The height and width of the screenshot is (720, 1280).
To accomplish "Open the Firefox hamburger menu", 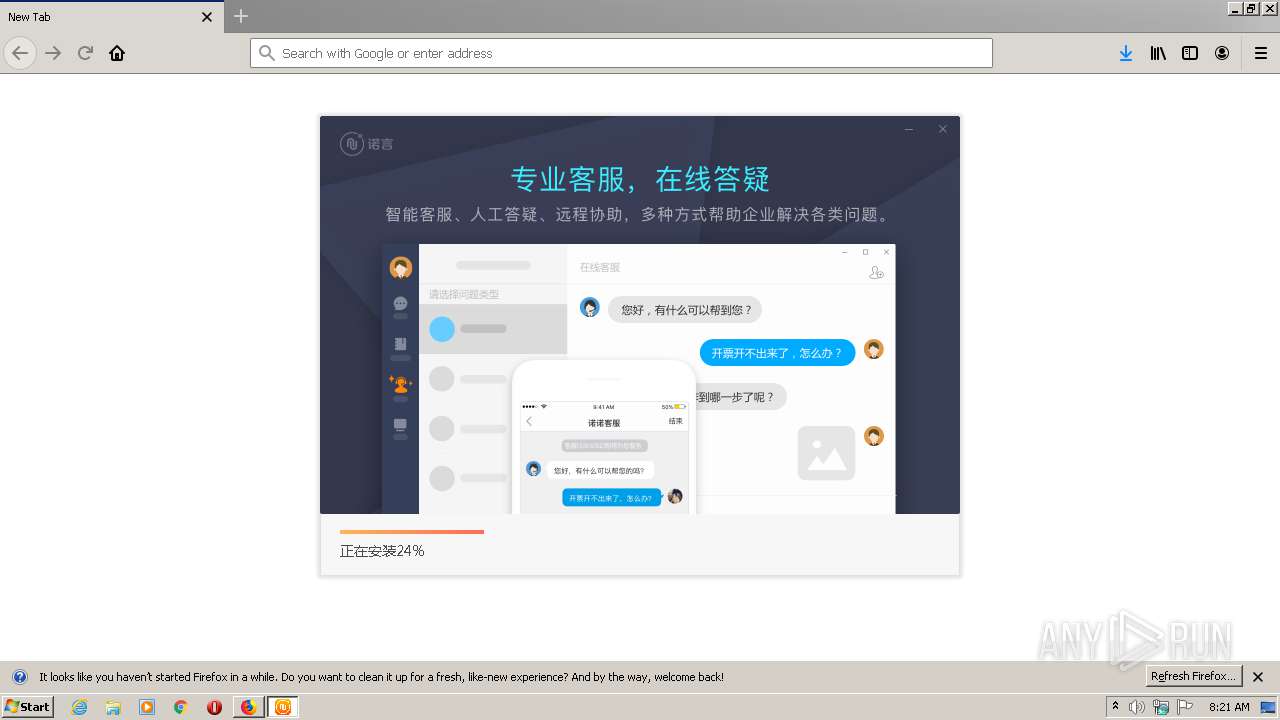I will pyautogui.click(x=1261, y=53).
